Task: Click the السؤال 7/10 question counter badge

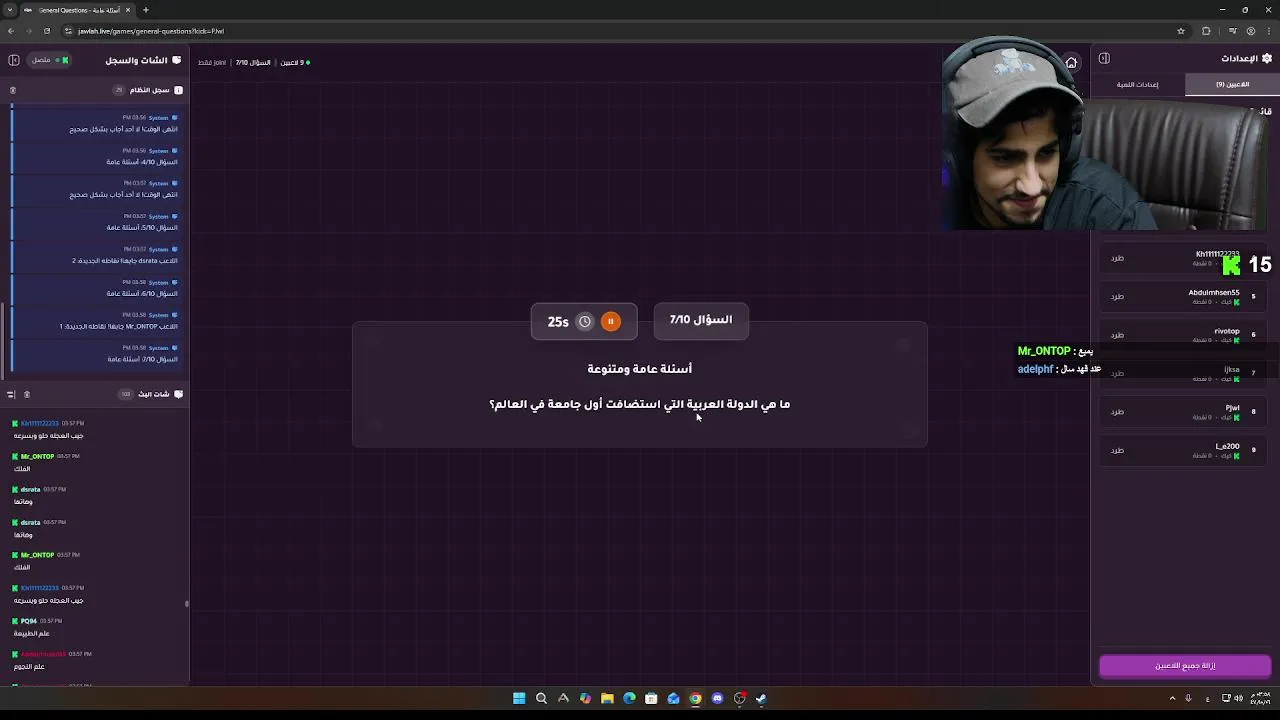Action: click(x=700, y=320)
